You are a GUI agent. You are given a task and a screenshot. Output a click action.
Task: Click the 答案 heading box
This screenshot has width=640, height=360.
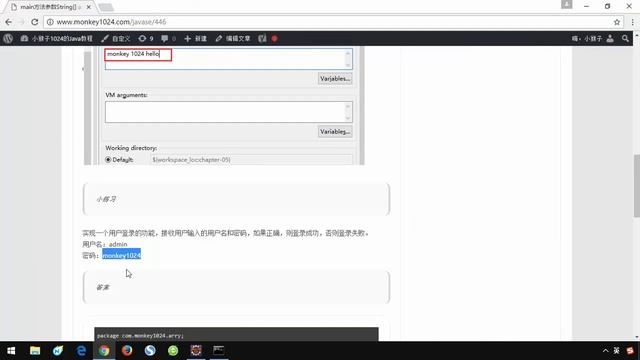236,287
